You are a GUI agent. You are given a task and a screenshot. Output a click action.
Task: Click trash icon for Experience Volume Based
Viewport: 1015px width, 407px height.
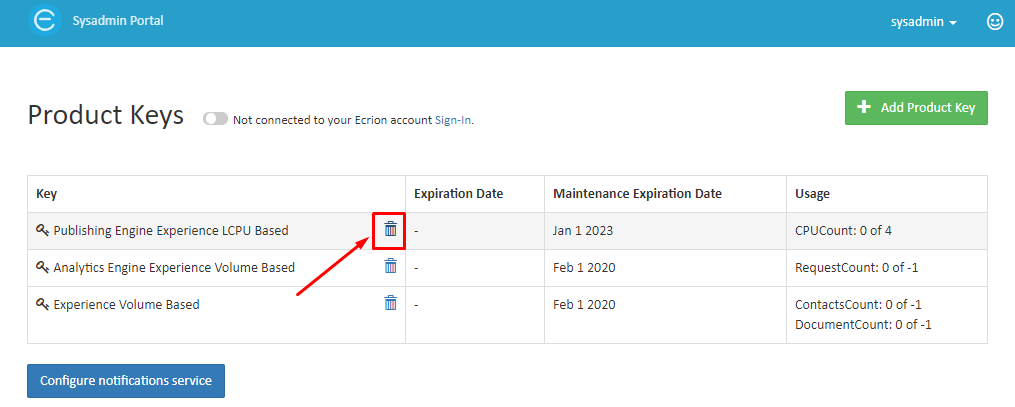(390, 303)
